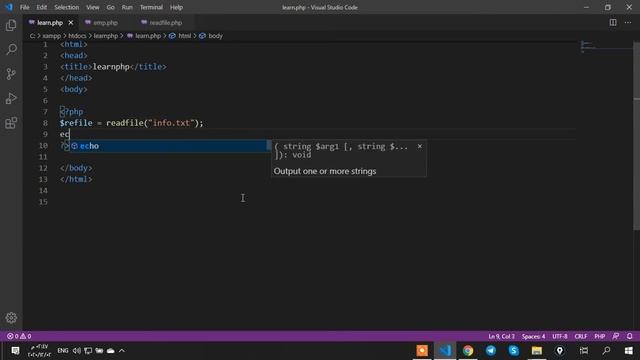Open Skype from the taskbar
The height and width of the screenshot is (360, 640).
point(513,350)
